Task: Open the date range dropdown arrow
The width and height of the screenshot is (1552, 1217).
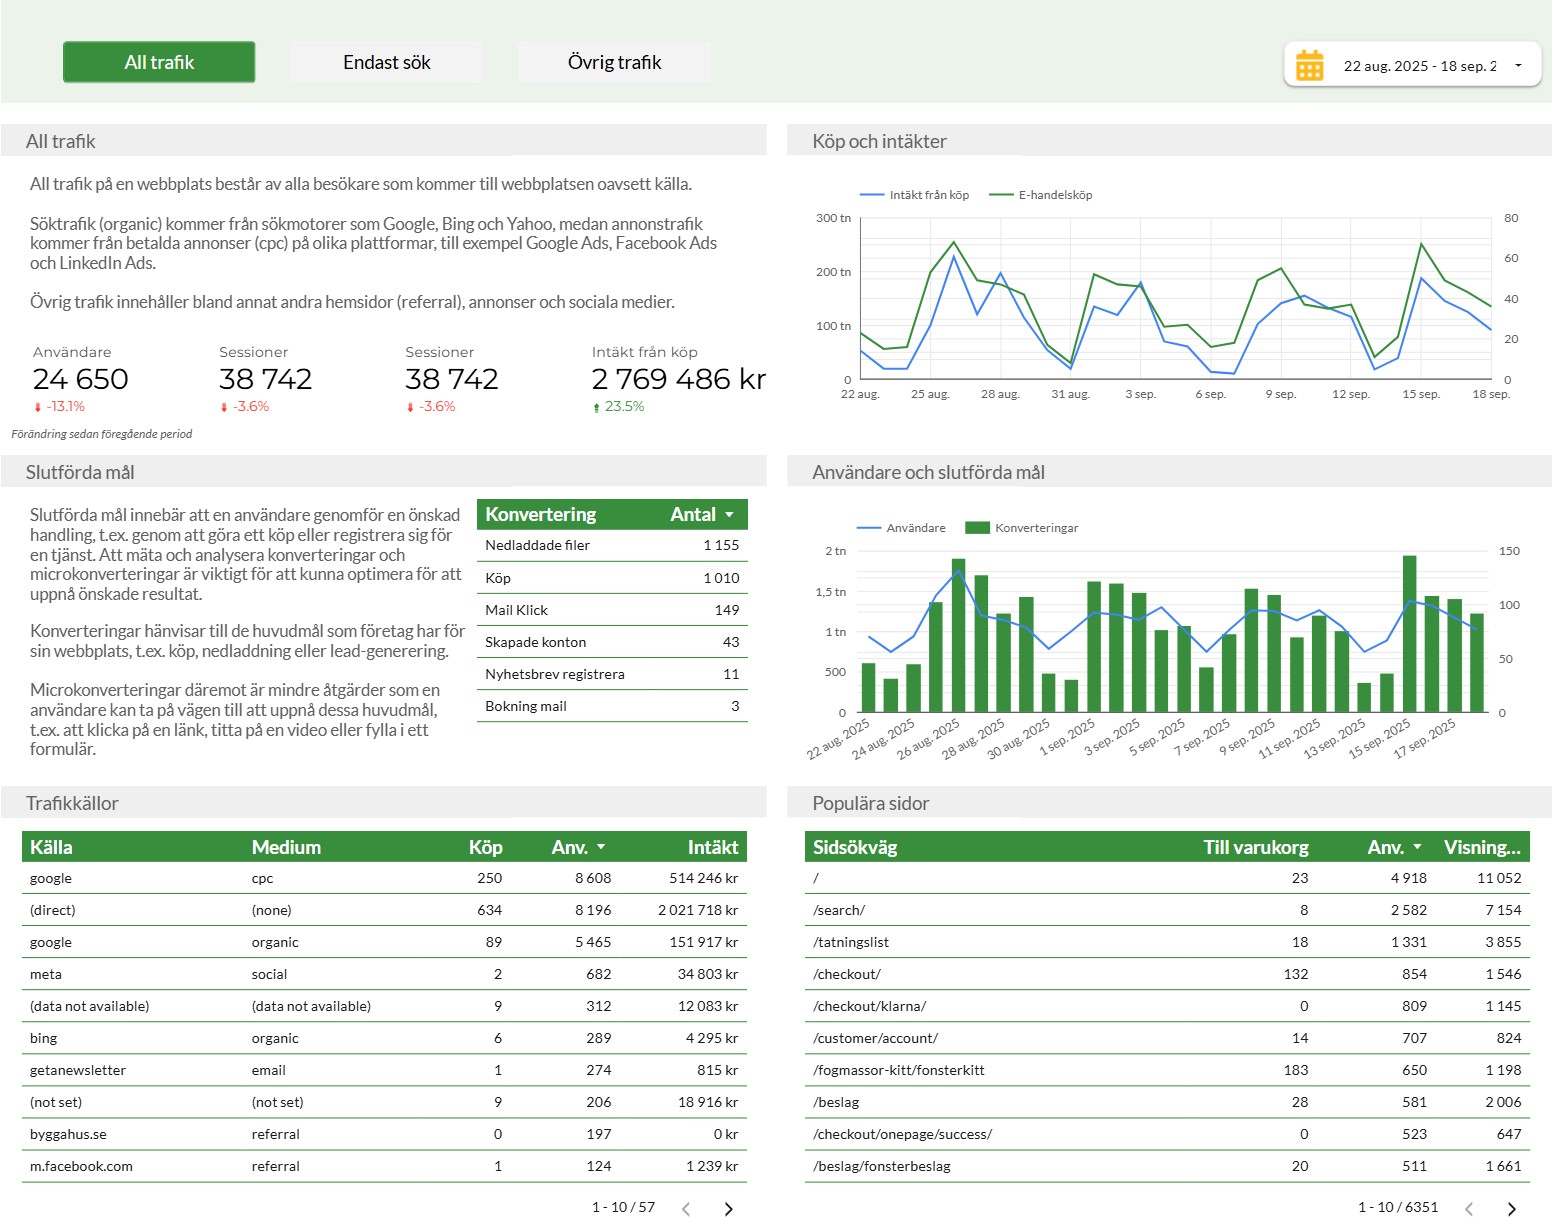Action: click(1518, 66)
